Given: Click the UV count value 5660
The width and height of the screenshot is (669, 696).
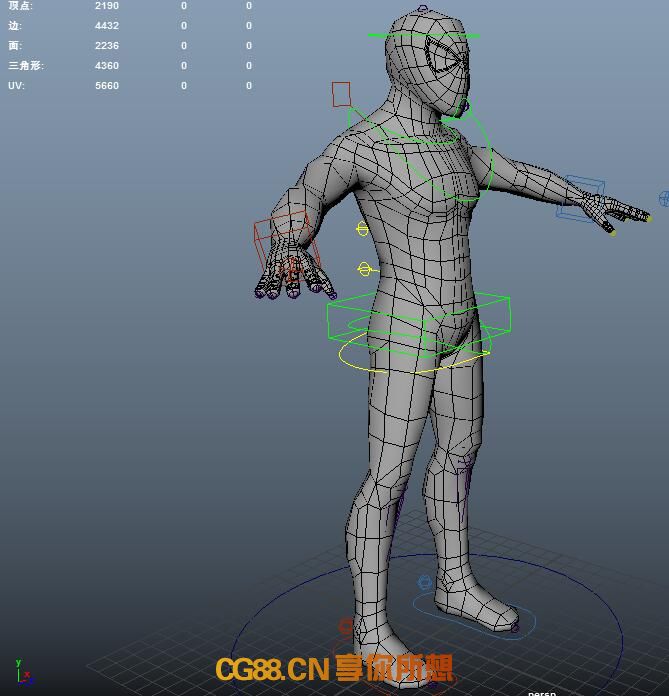Looking at the screenshot, I should click(x=107, y=86).
